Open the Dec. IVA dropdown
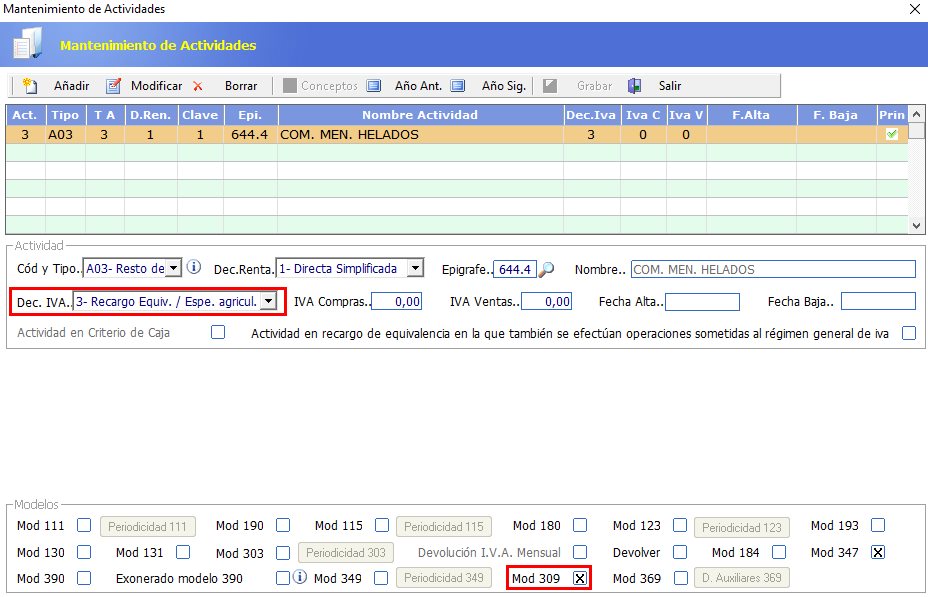This screenshot has height=597, width=928. [x=267, y=301]
